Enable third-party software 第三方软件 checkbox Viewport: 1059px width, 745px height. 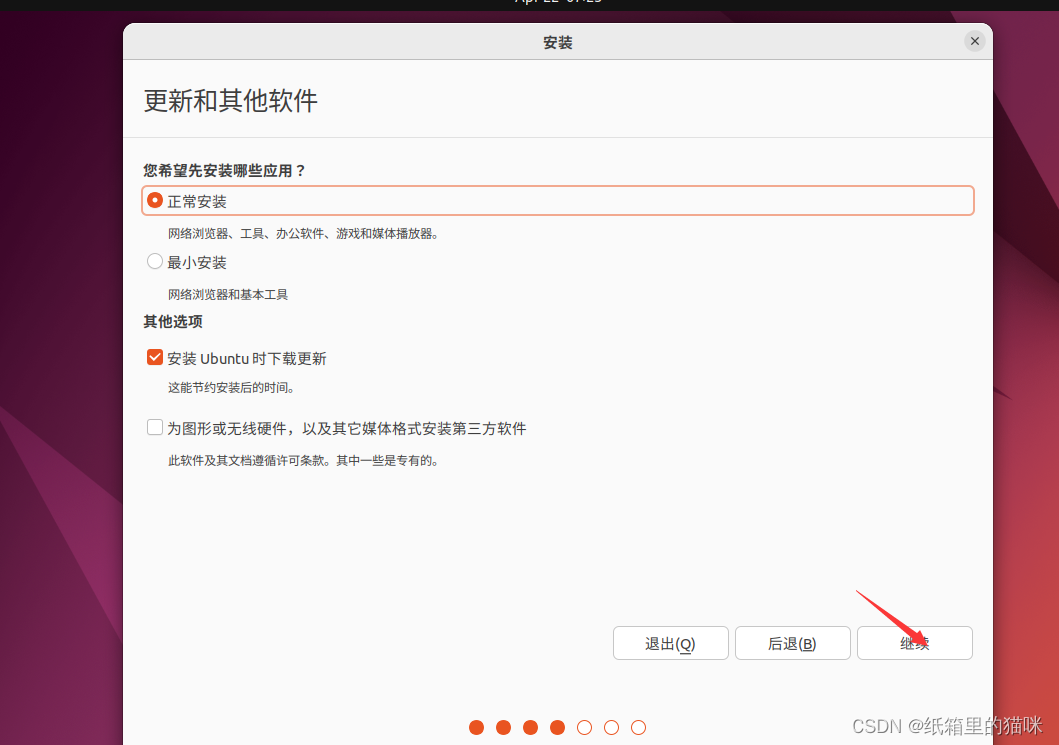[x=155, y=428]
